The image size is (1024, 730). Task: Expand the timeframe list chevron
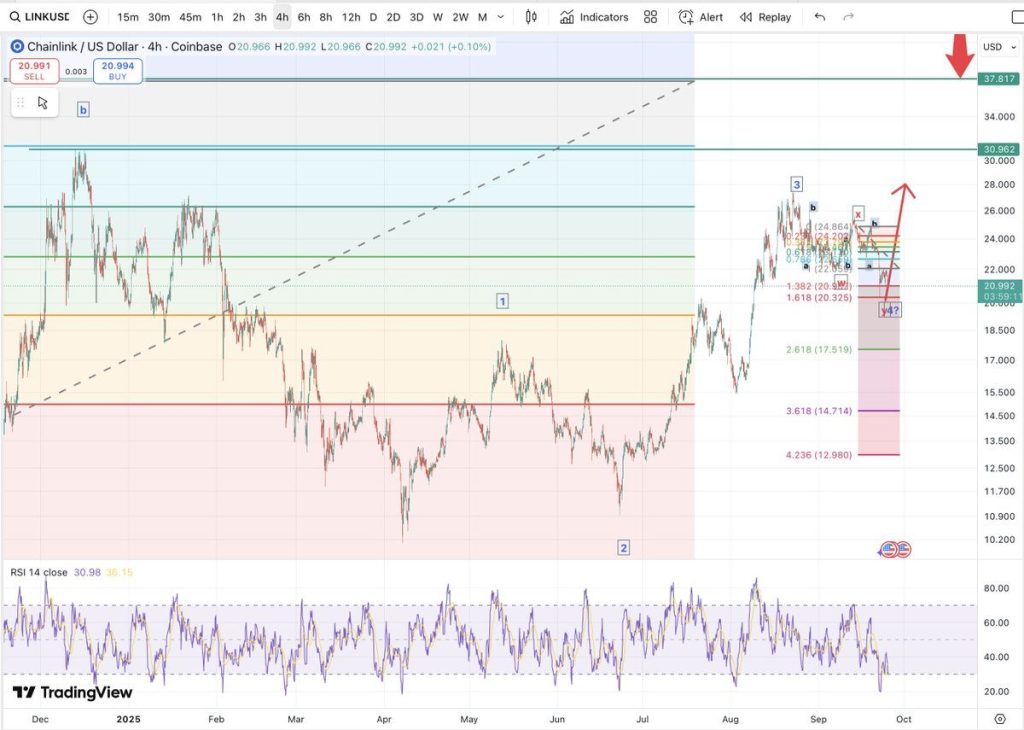click(x=501, y=17)
